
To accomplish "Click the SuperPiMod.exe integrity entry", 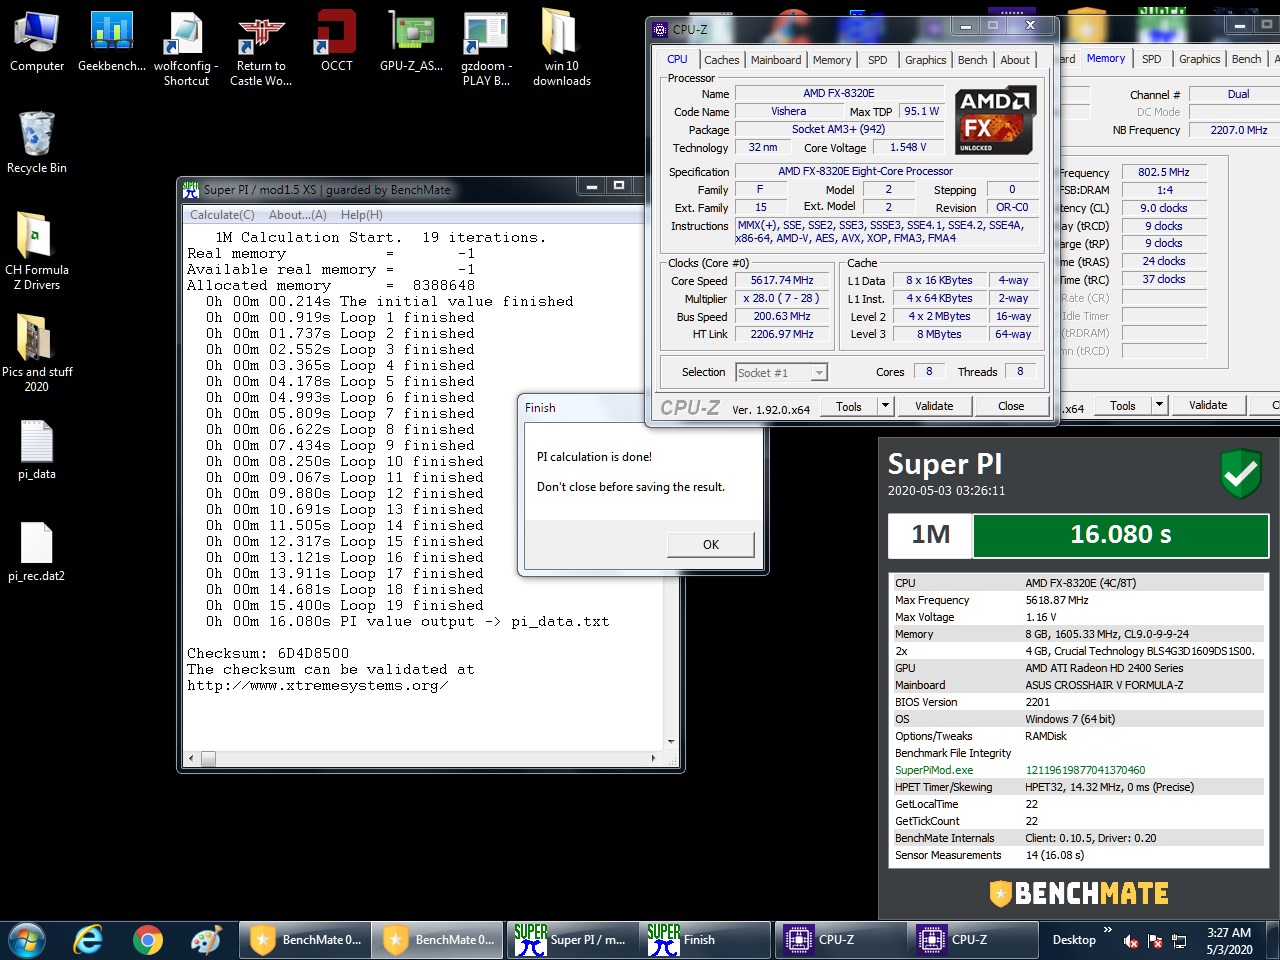I will 934,770.
